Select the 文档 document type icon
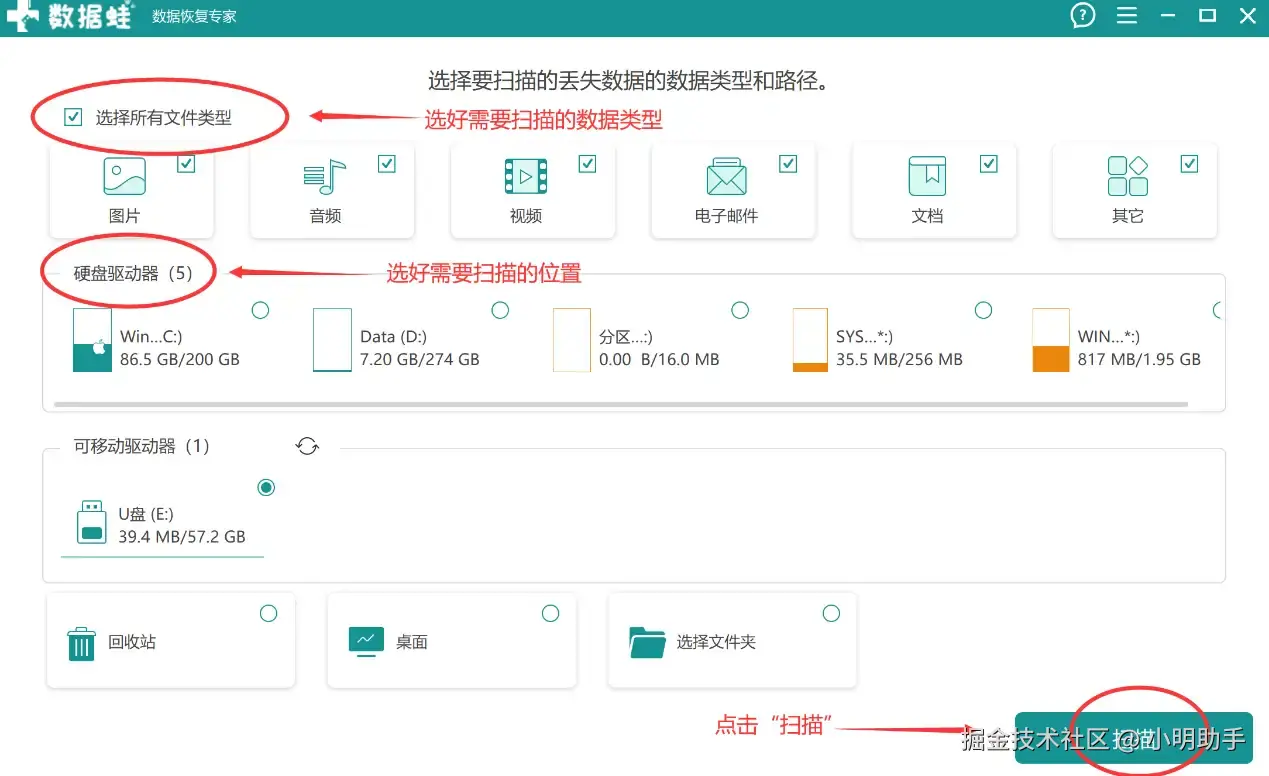This screenshot has width=1269, height=776. 927,176
